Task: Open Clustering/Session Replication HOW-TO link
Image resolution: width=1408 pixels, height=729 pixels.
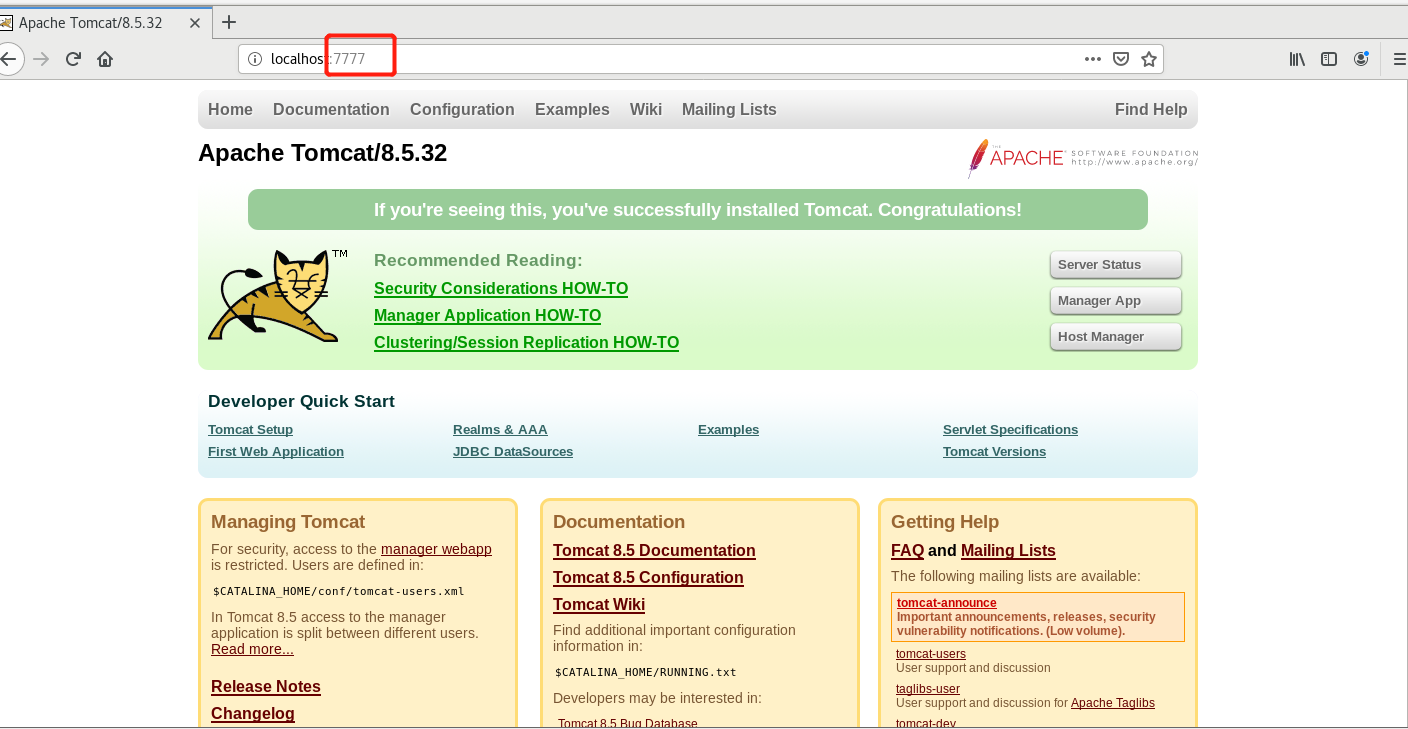Action: tap(526, 343)
